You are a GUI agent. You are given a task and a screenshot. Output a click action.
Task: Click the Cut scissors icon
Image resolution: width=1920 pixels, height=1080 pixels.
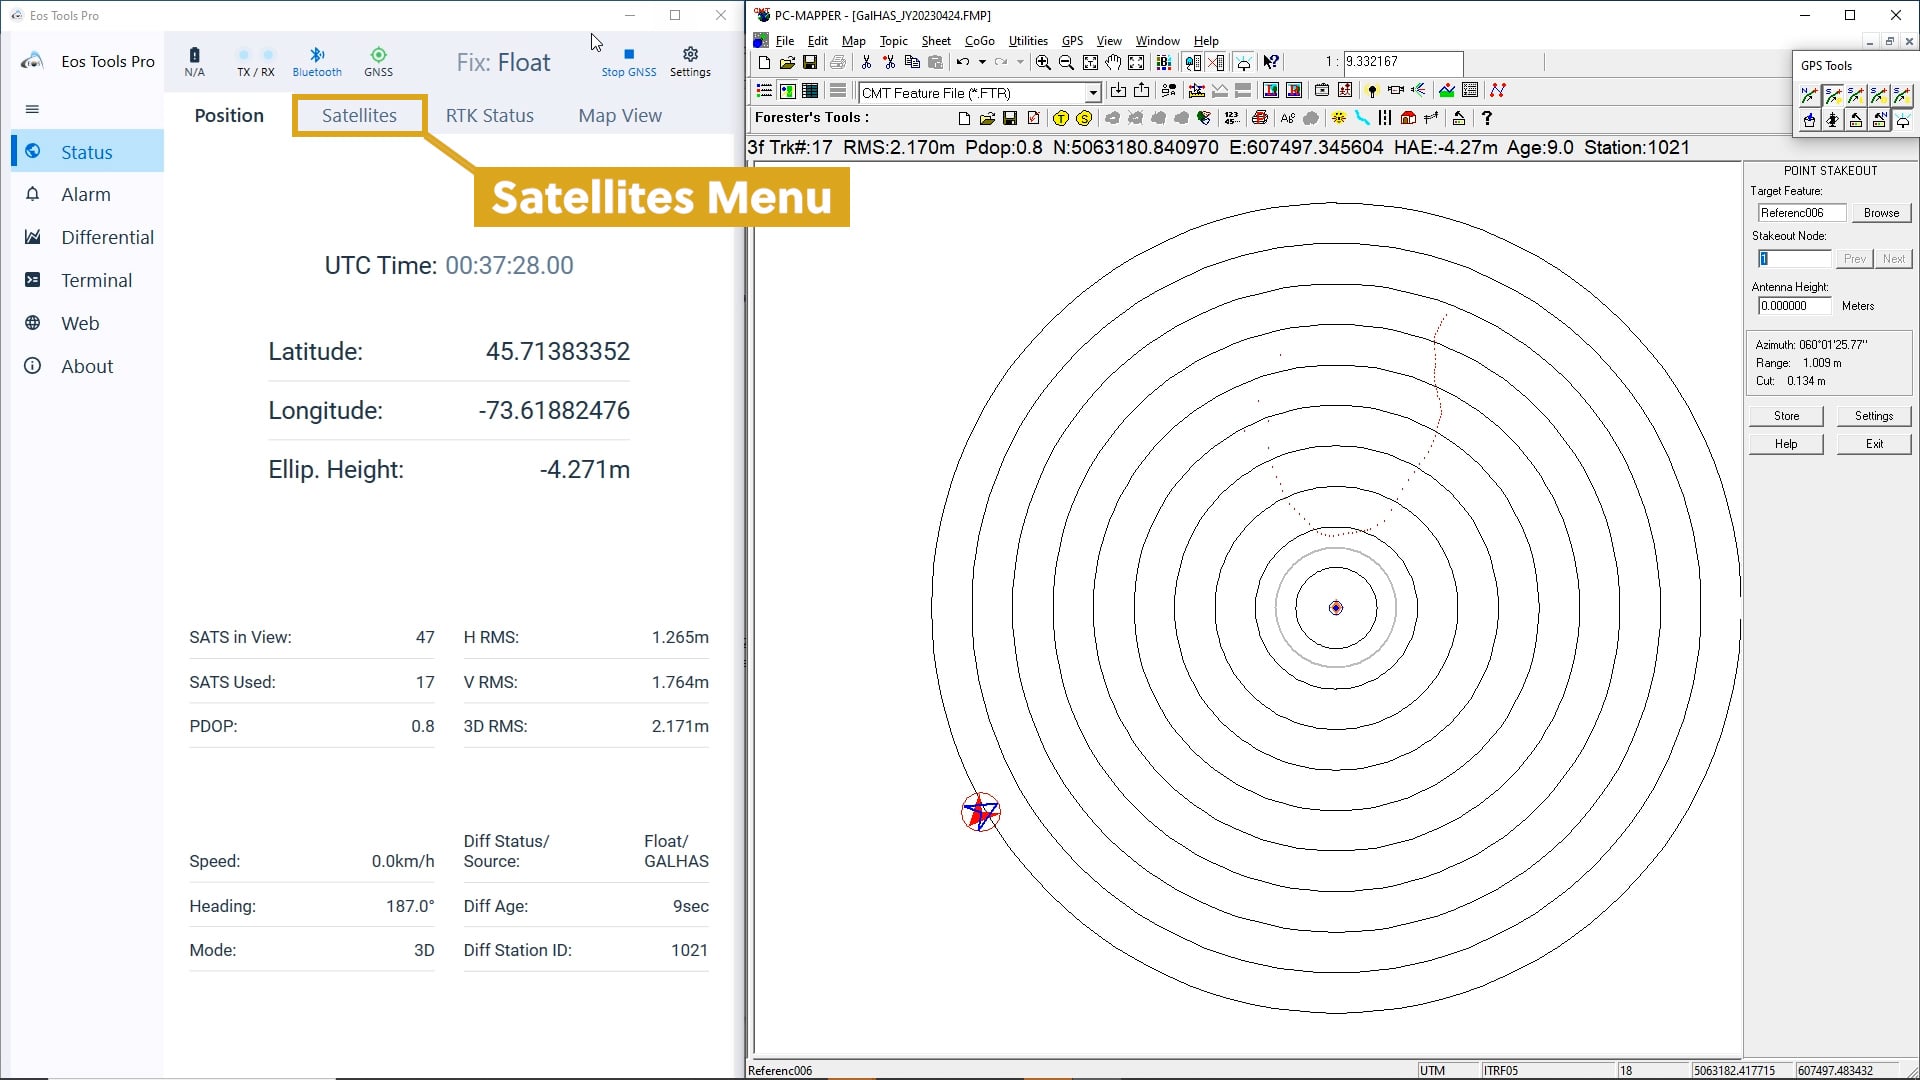coord(866,62)
